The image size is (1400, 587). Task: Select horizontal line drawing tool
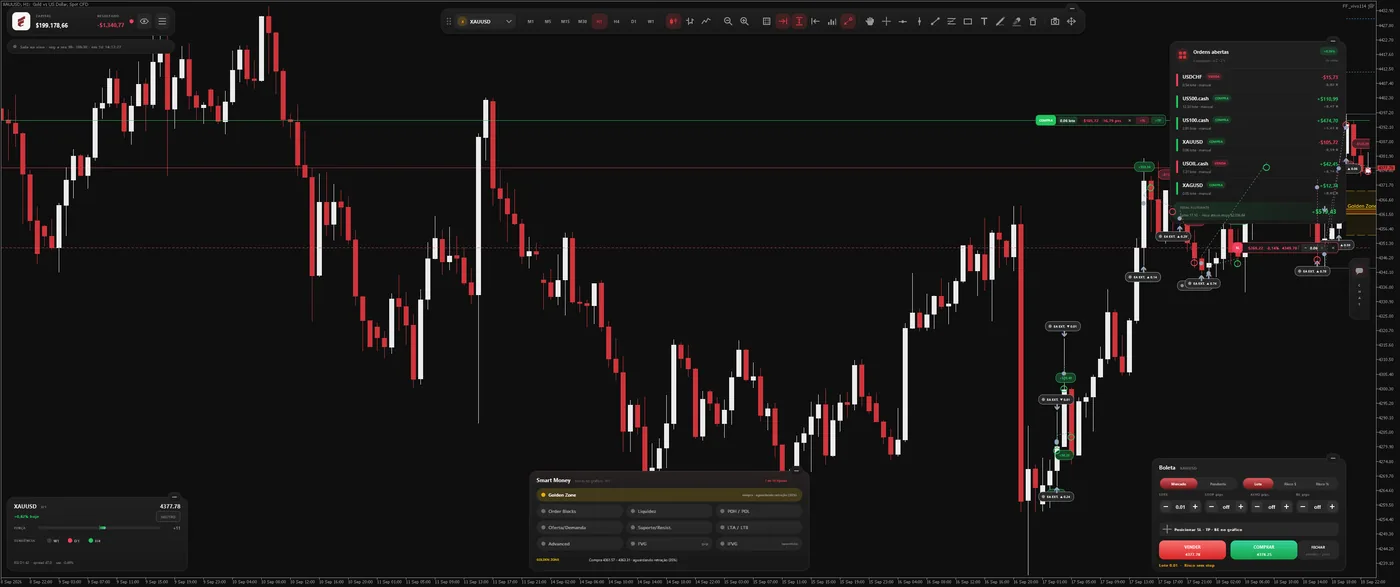[x=902, y=21]
